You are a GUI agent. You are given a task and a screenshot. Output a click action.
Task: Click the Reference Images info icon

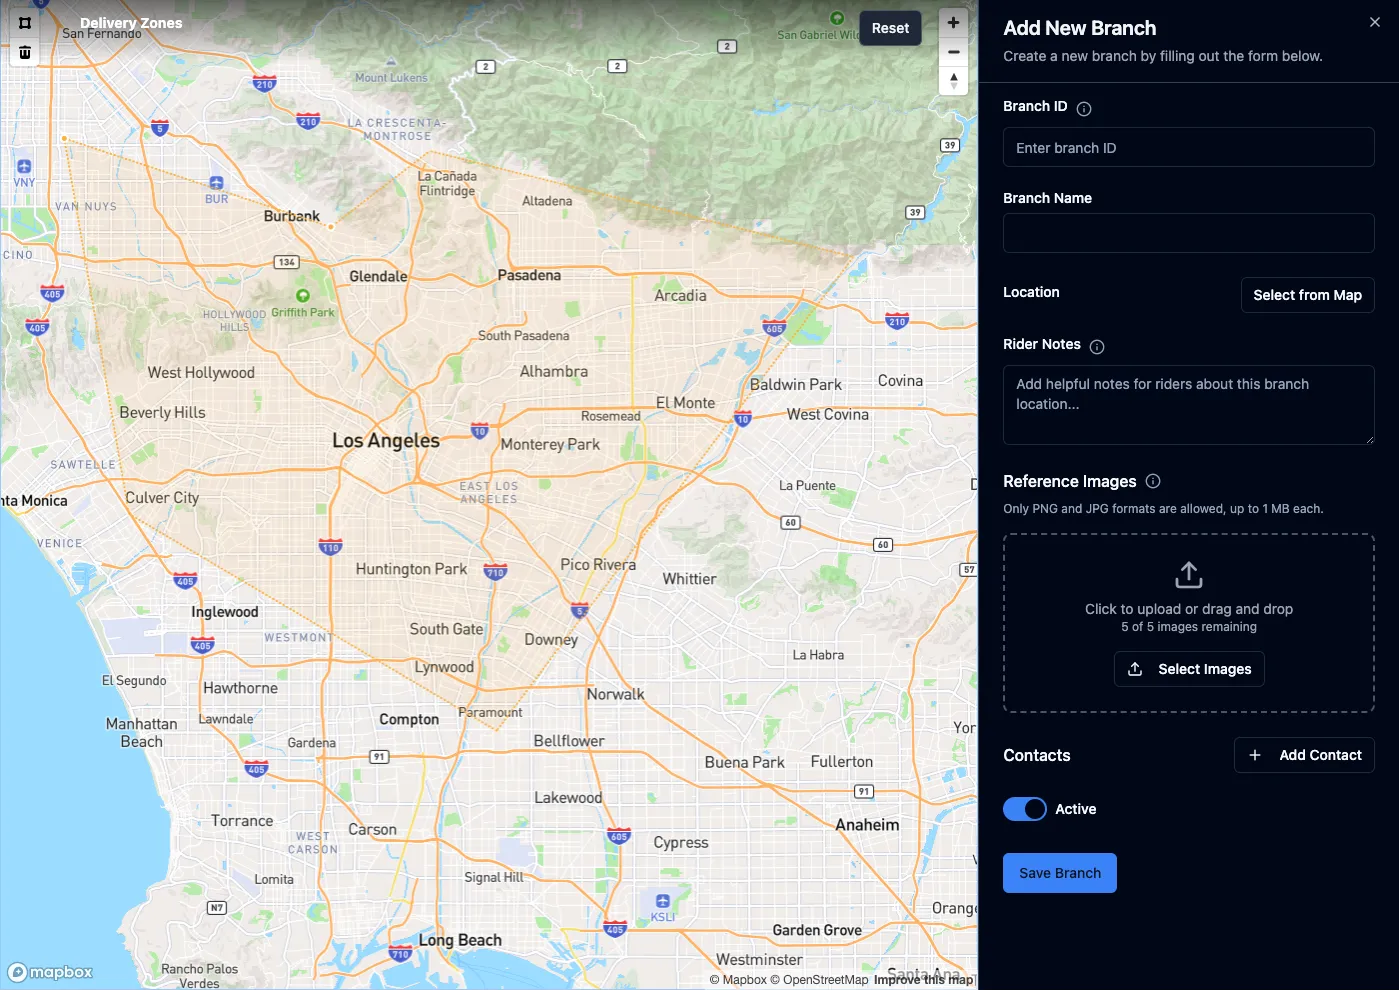[1153, 481]
